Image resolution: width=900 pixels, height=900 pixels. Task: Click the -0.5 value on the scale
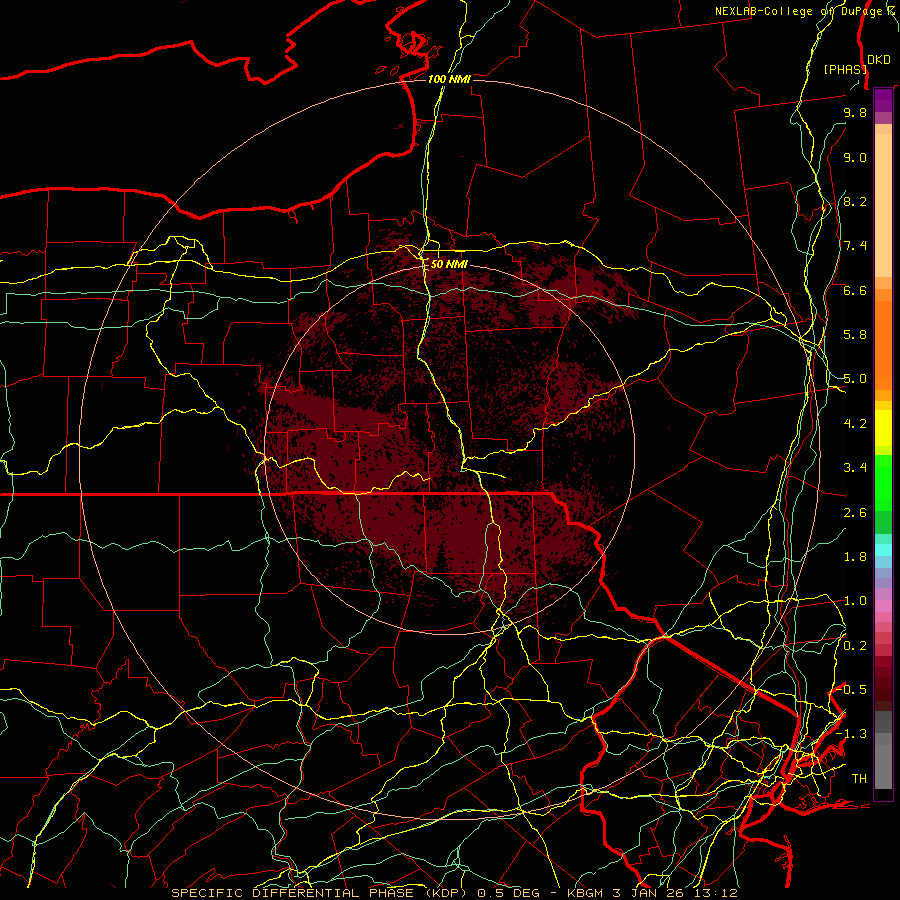point(851,690)
